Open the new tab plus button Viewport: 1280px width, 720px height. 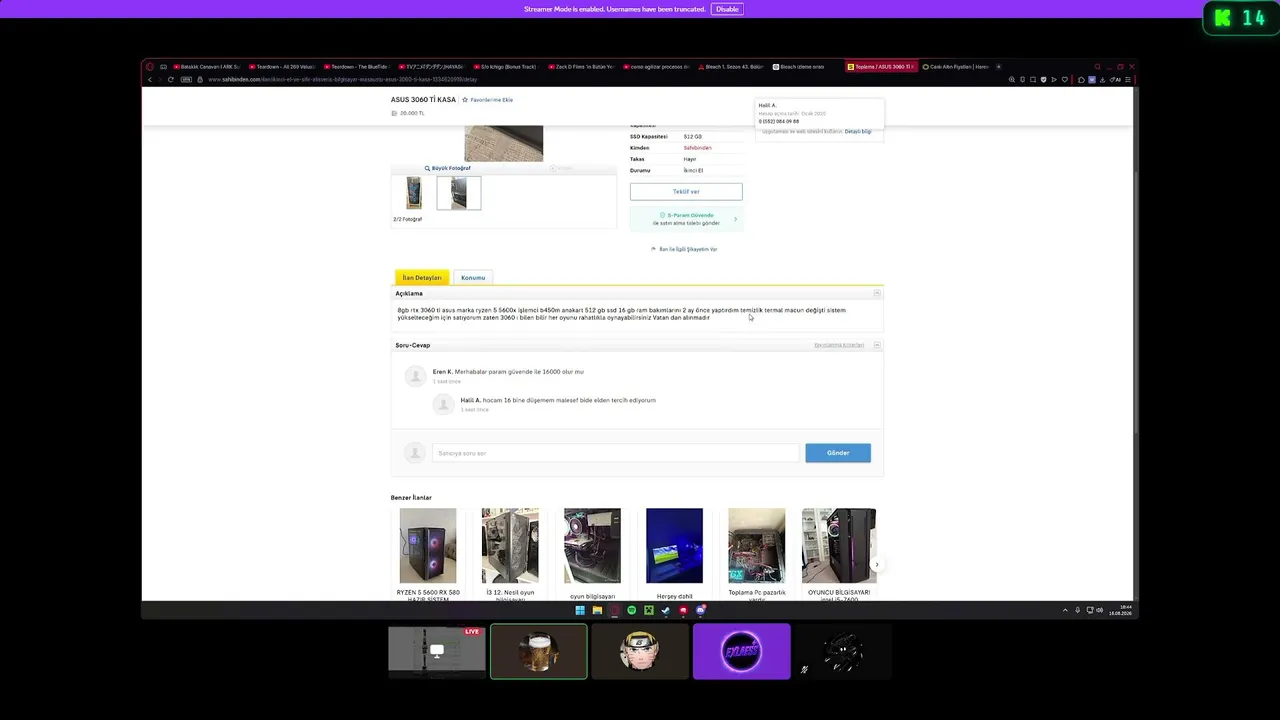[998, 67]
